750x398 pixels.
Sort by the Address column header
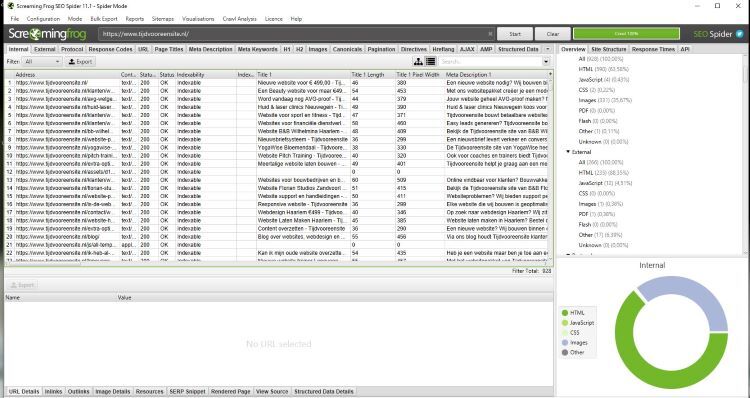[66, 75]
